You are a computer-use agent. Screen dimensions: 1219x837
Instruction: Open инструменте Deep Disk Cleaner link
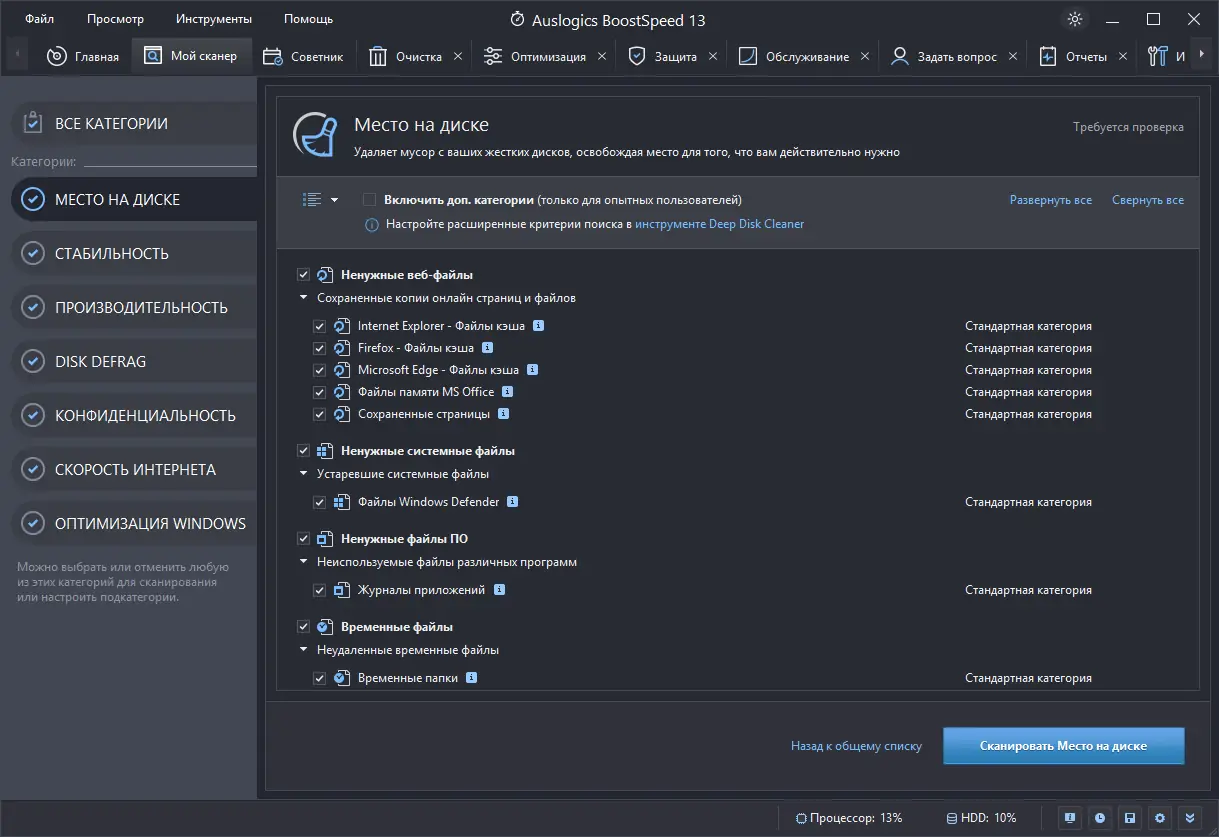click(x=719, y=225)
